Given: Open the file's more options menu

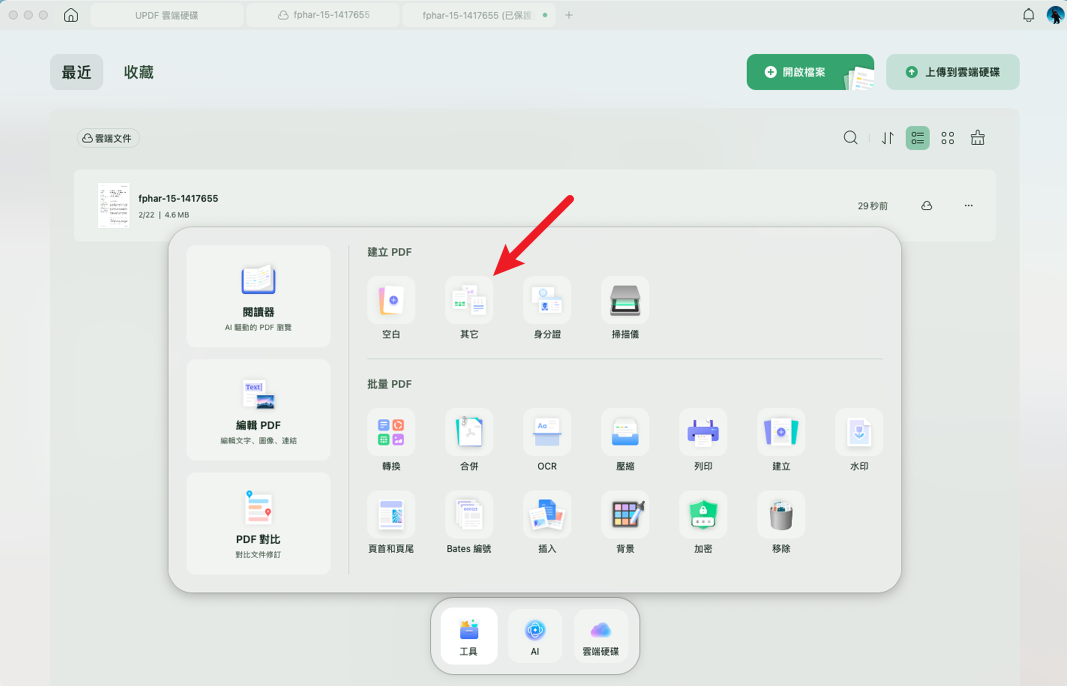Looking at the screenshot, I should coord(968,206).
